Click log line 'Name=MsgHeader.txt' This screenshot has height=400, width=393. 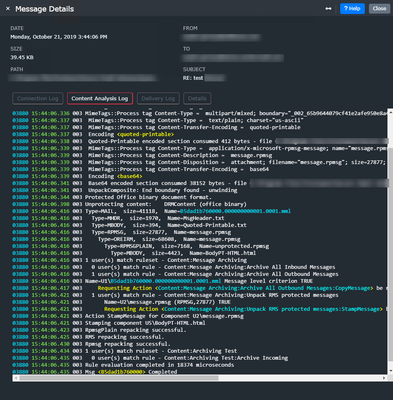[x=118, y=218]
